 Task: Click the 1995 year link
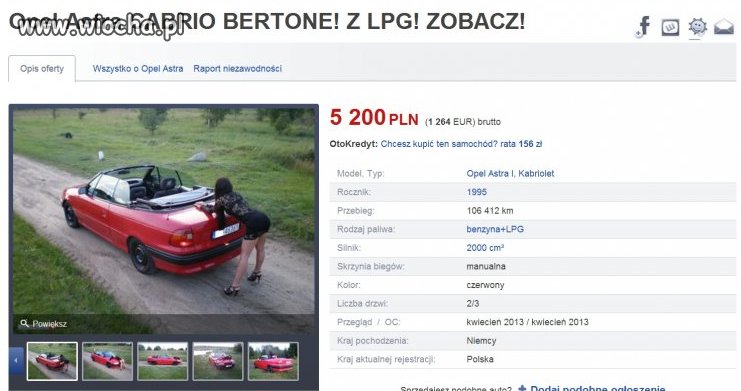tap(476, 192)
